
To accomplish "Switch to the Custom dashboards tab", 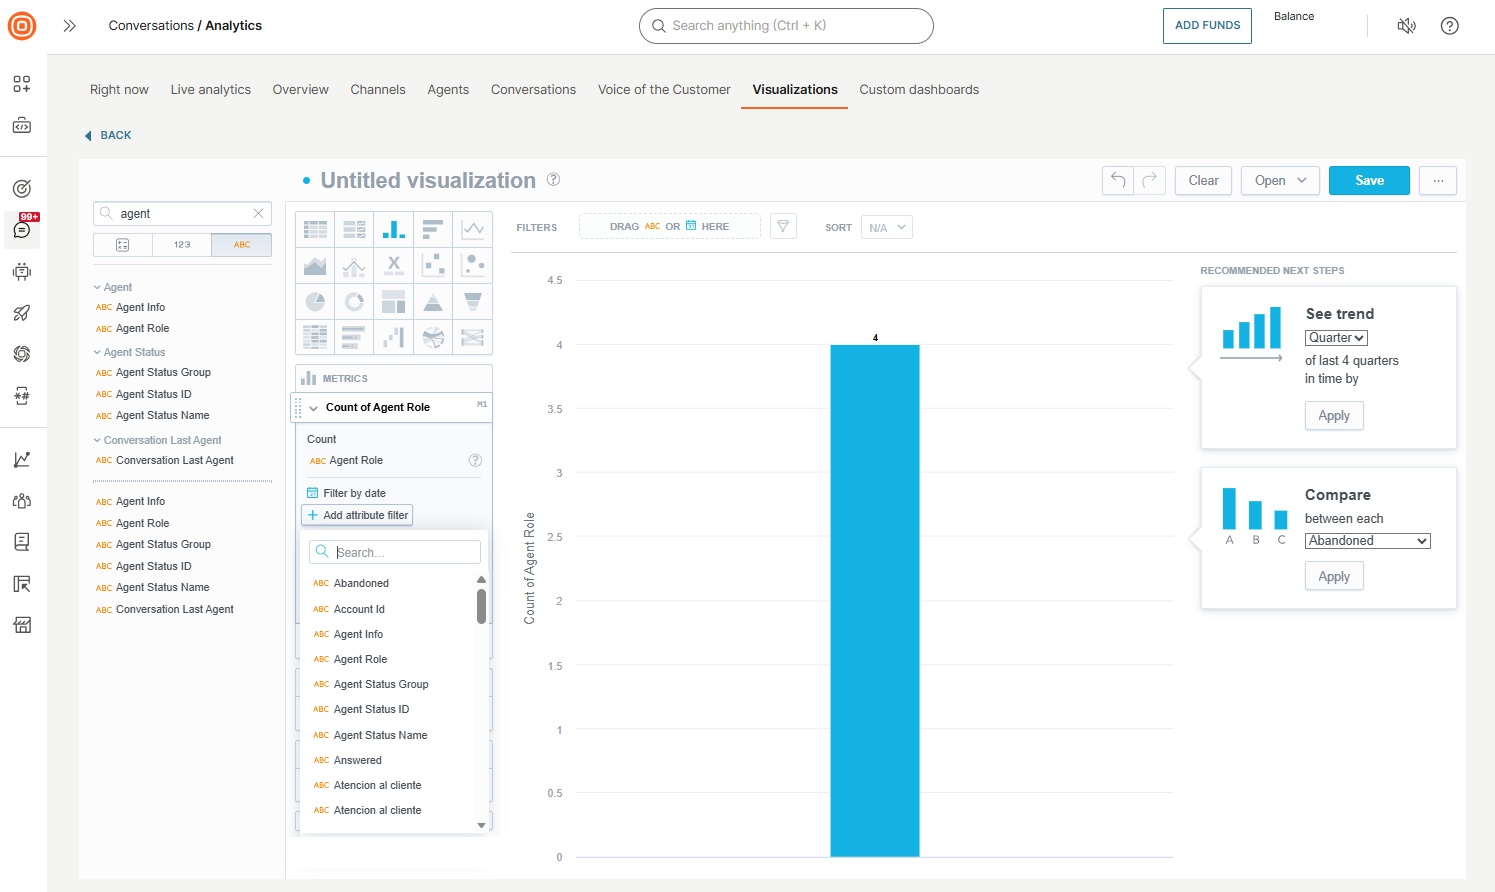I will (919, 89).
